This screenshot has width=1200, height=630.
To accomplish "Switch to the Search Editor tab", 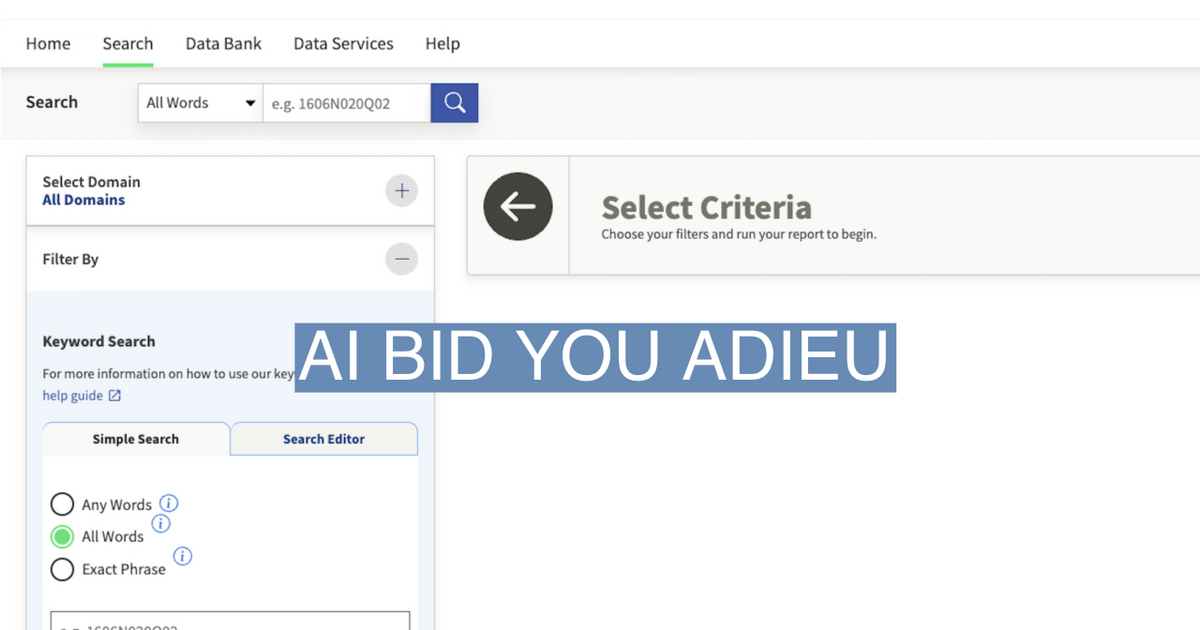I will (324, 439).
